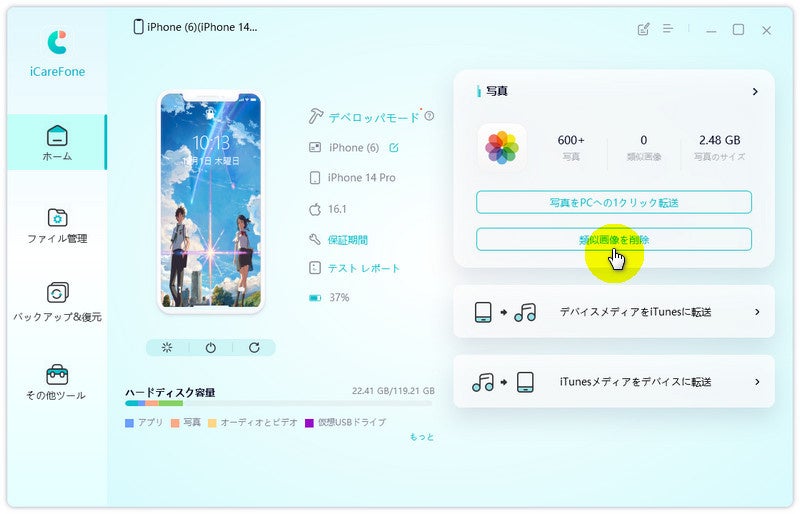Open the ホーム sidebar tab
Image resolution: width=800 pixels, height=514 pixels.
click(57, 142)
